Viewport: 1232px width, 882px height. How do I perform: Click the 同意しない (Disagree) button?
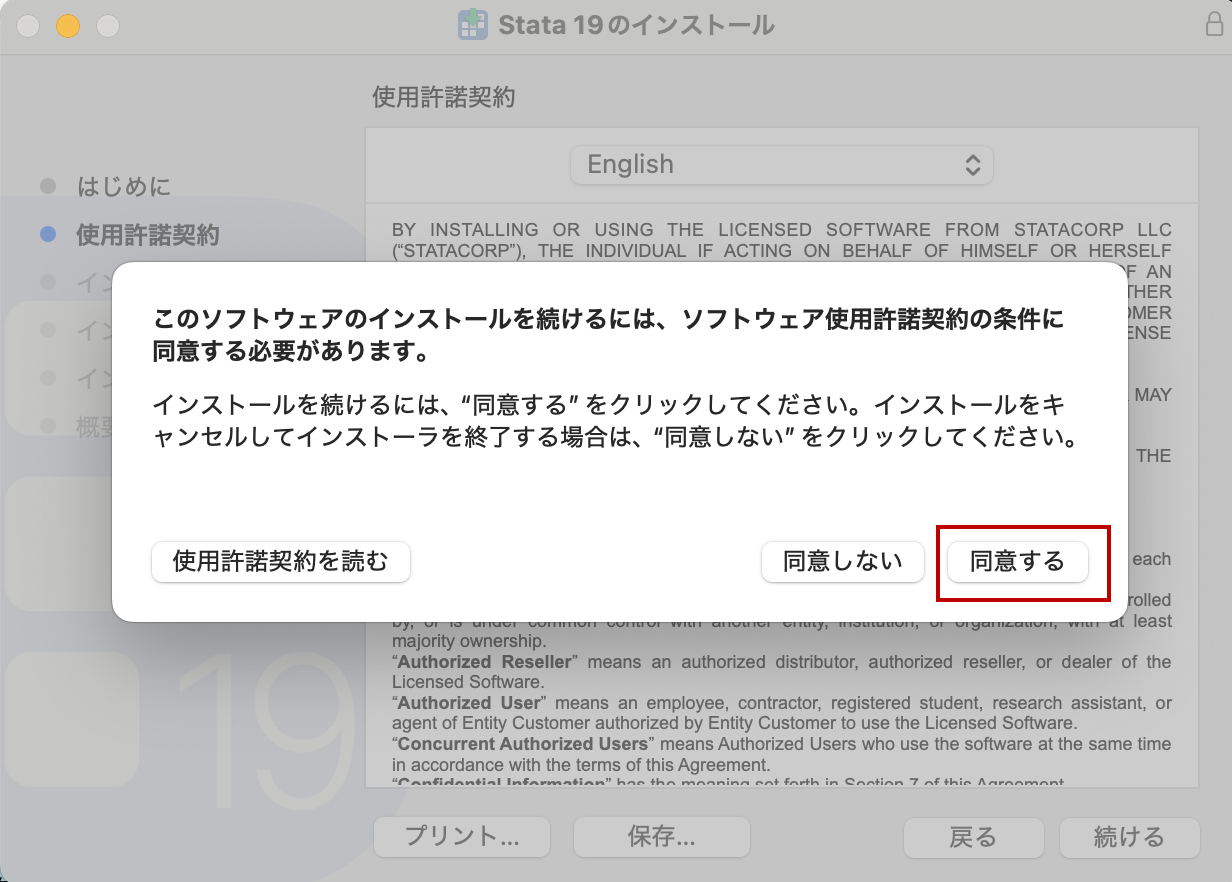(x=842, y=561)
